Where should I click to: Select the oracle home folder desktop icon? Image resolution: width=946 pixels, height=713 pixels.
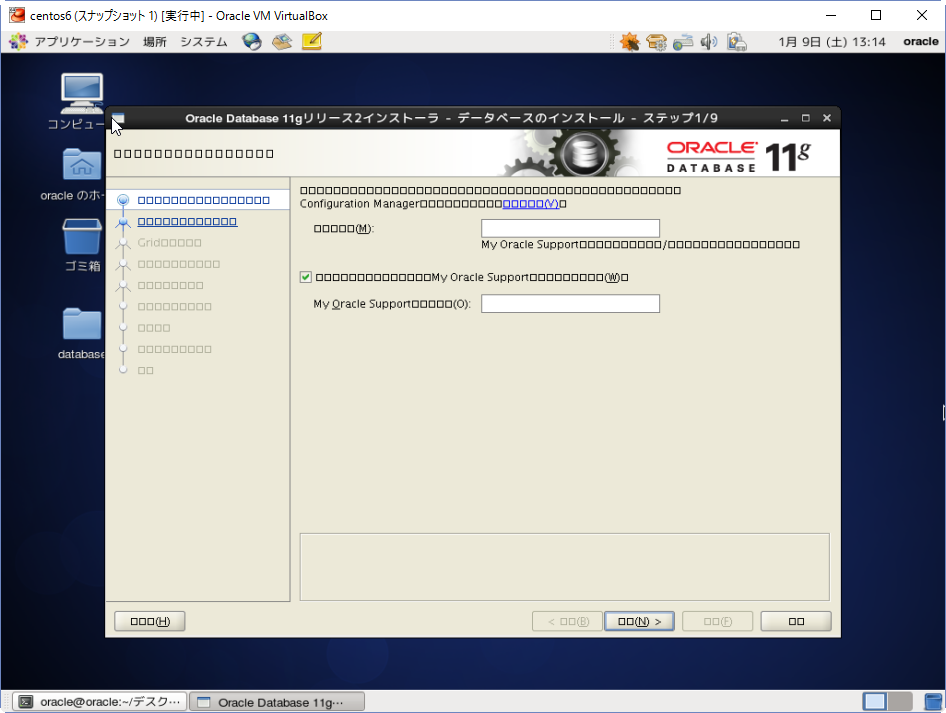[x=81, y=175]
